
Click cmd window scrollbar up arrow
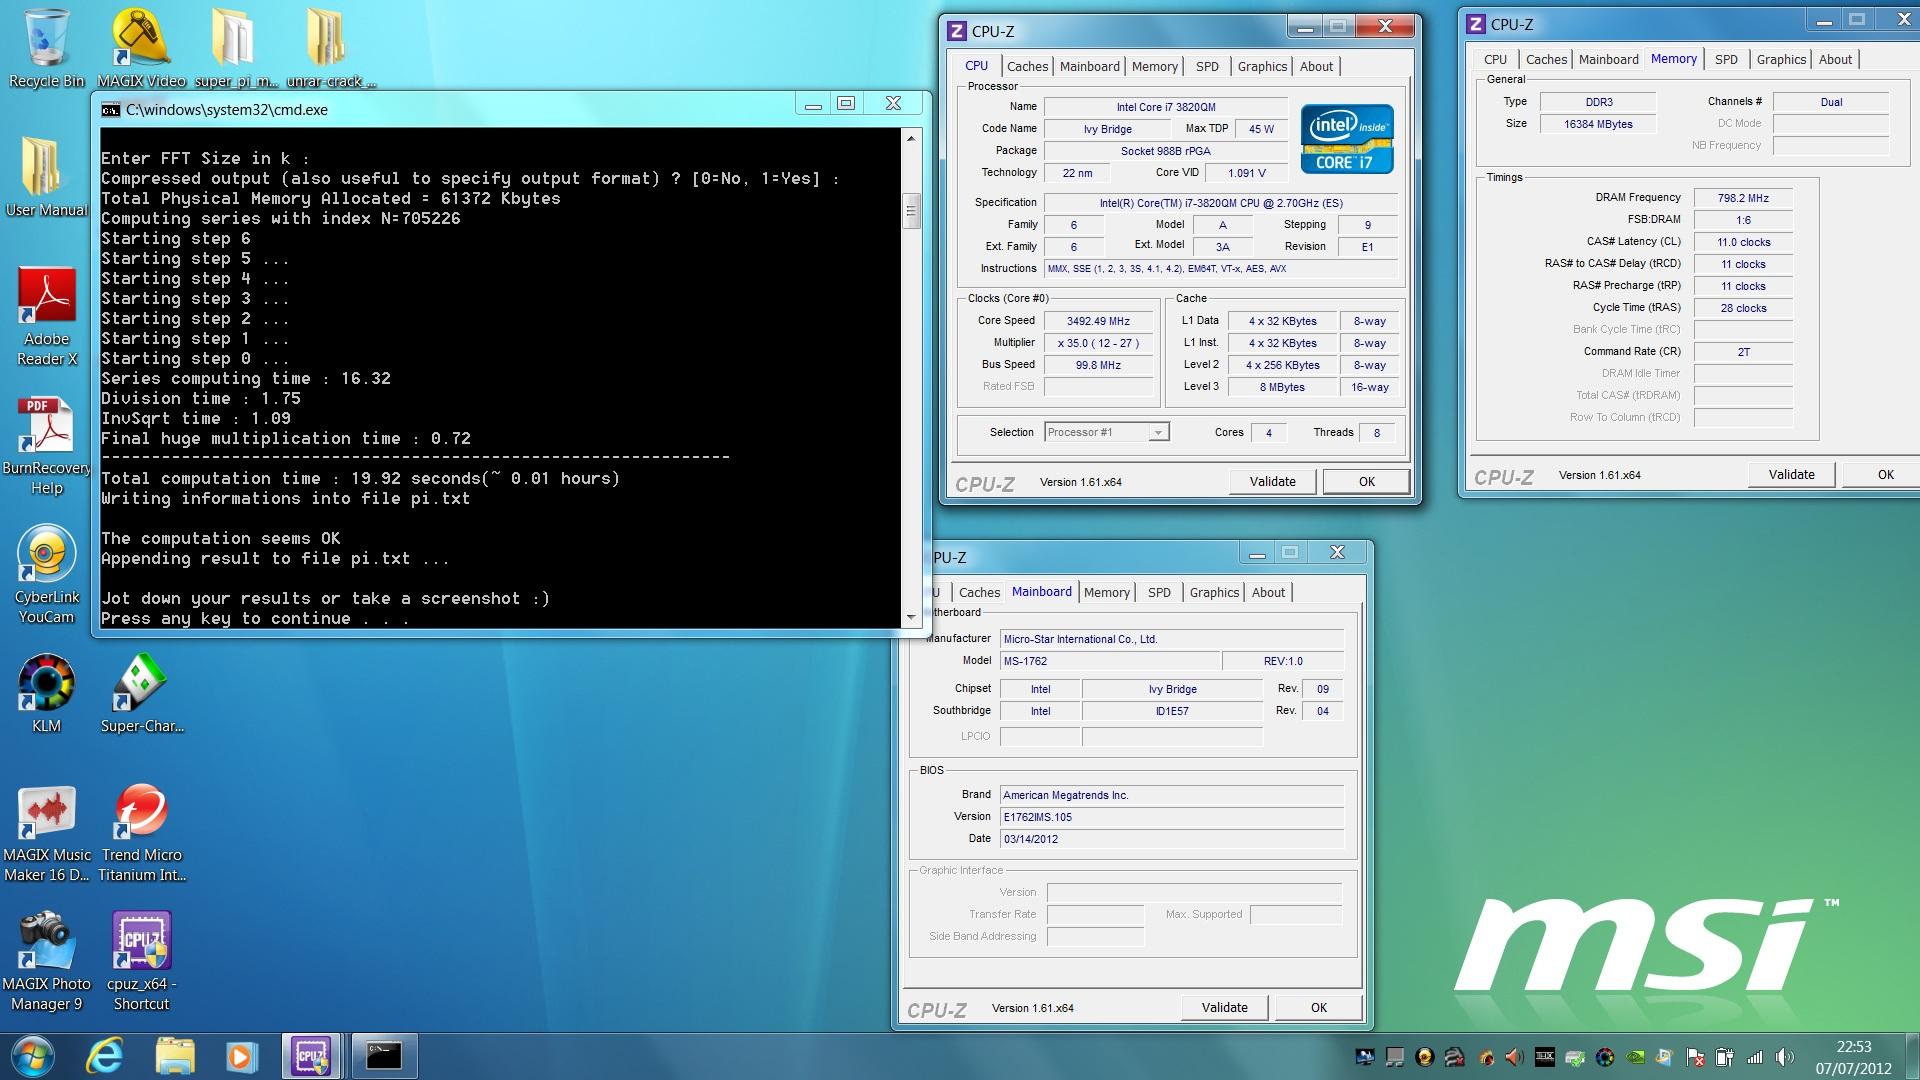910,138
